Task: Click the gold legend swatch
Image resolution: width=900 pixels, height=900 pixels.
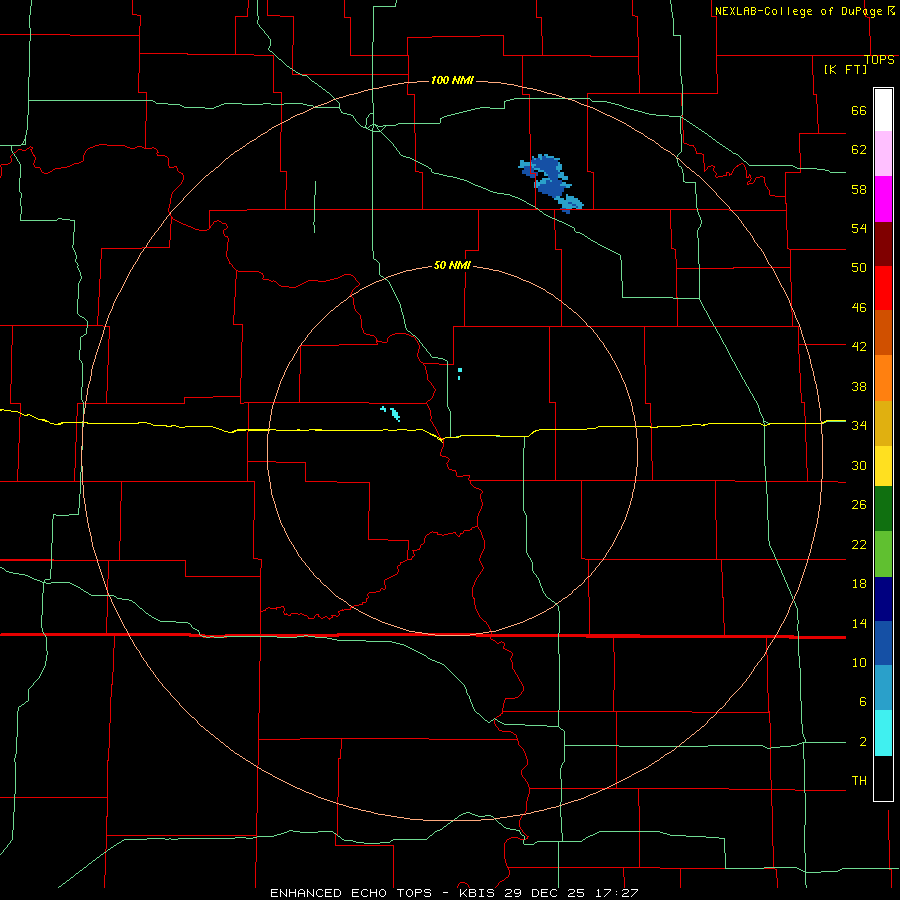Action: (x=883, y=424)
